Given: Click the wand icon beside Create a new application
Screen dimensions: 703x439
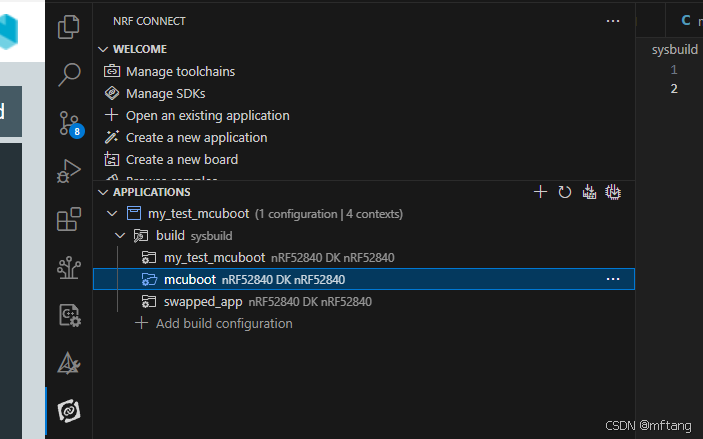Looking at the screenshot, I should coord(112,137).
